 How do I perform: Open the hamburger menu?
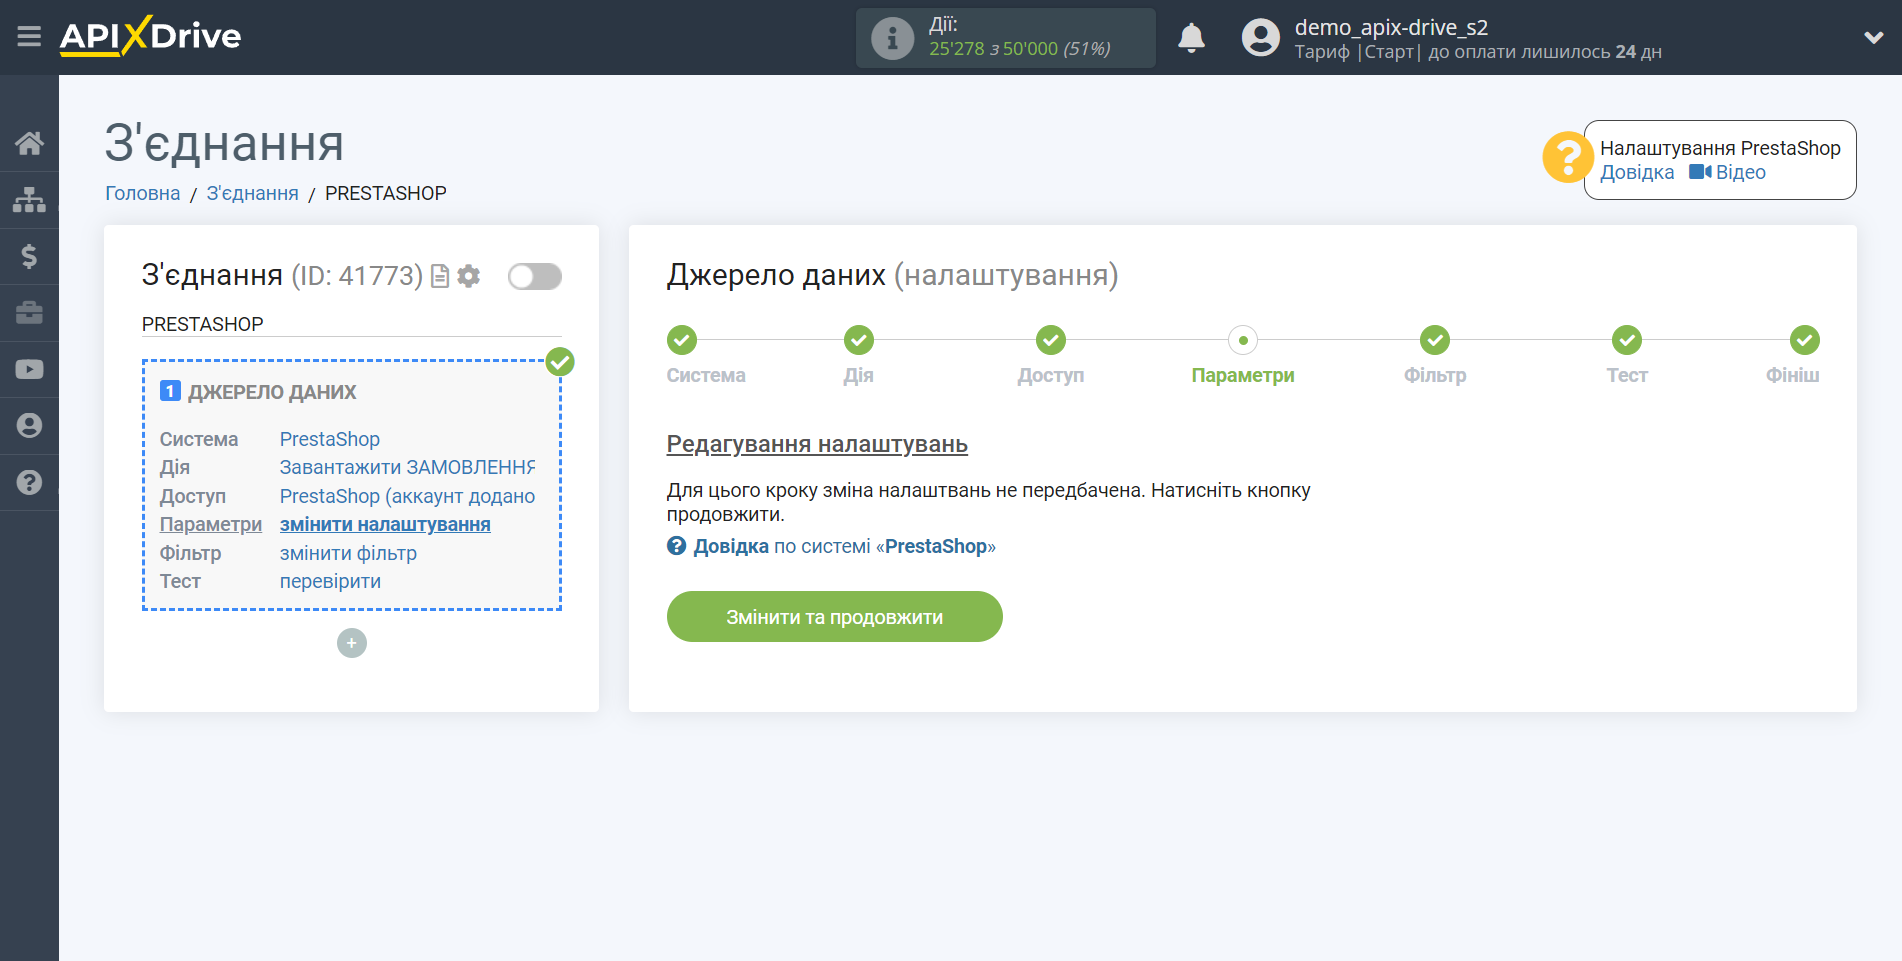click(29, 37)
